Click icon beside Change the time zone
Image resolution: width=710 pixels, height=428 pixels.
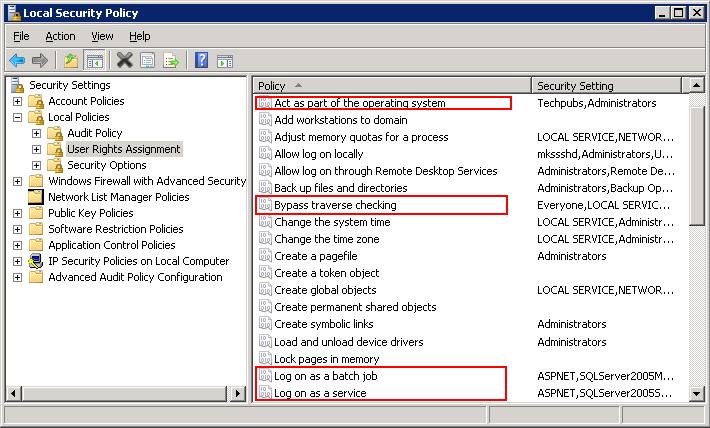(265, 239)
